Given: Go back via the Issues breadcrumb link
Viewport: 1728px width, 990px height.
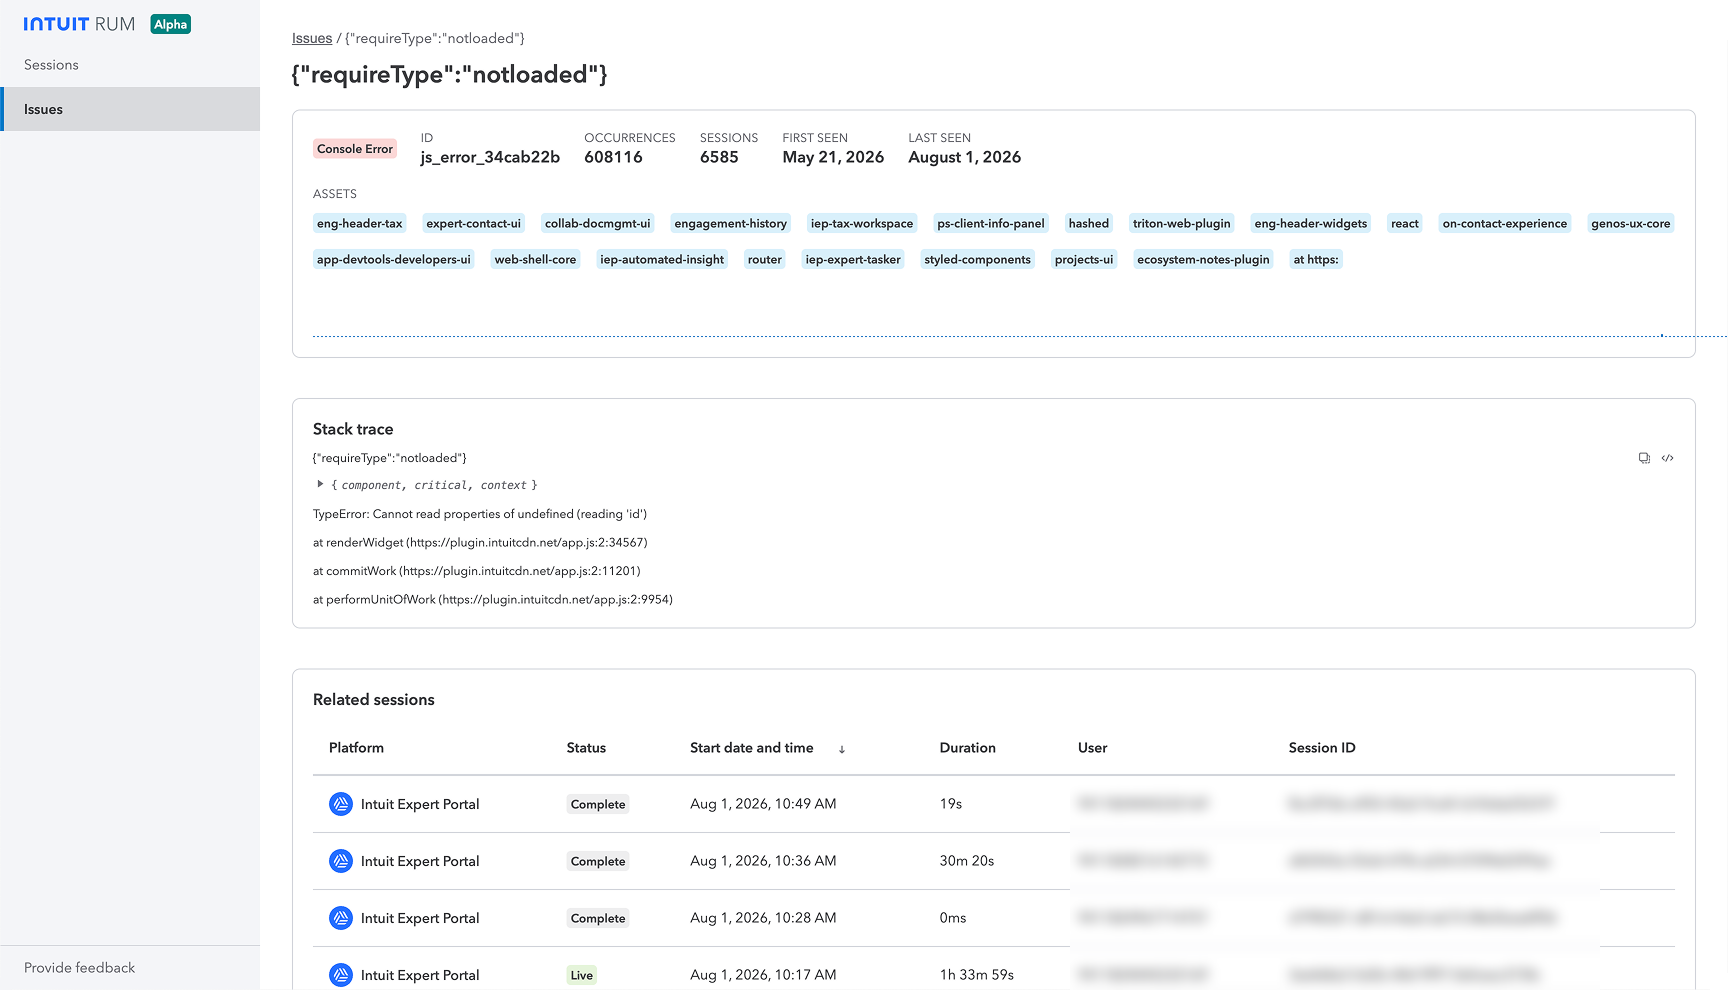Looking at the screenshot, I should [x=312, y=38].
